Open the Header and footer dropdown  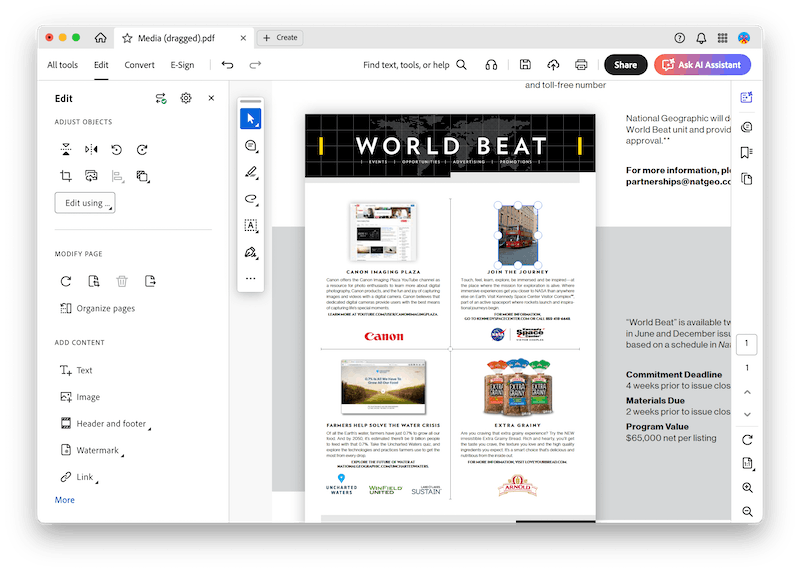click(106, 424)
